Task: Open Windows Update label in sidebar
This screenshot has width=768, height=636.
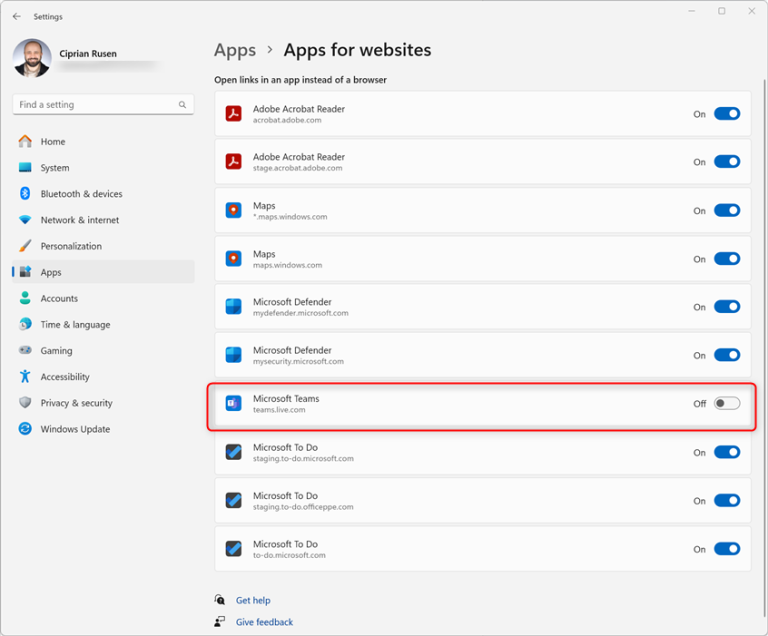Action: 75,429
